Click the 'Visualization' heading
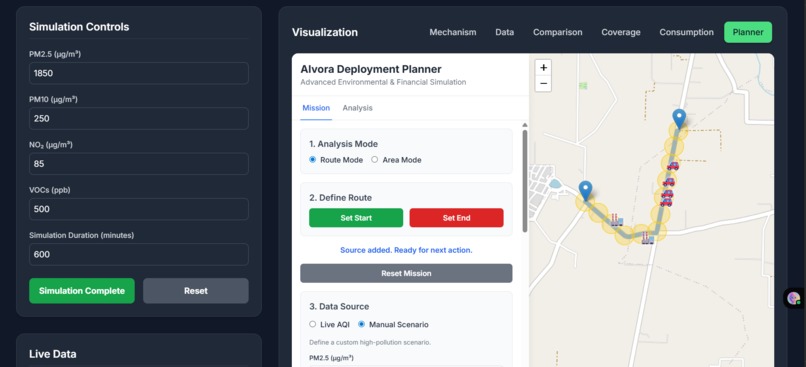This screenshot has width=806, height=367. pyautogui.click(x=325, y=32)
